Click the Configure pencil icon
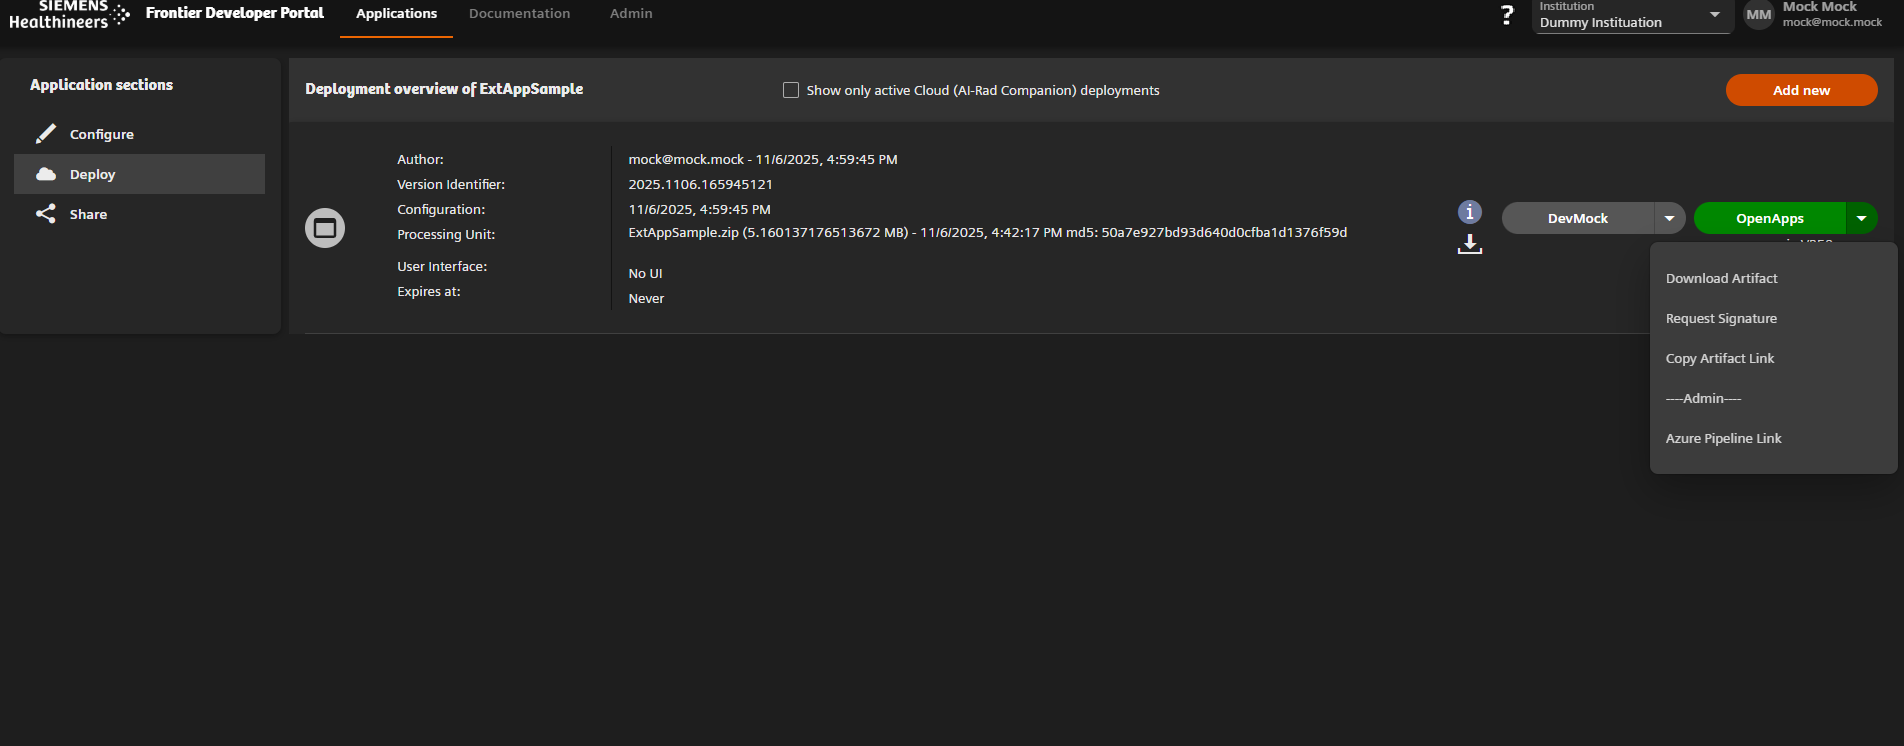1904x746 pixels. 46,134
